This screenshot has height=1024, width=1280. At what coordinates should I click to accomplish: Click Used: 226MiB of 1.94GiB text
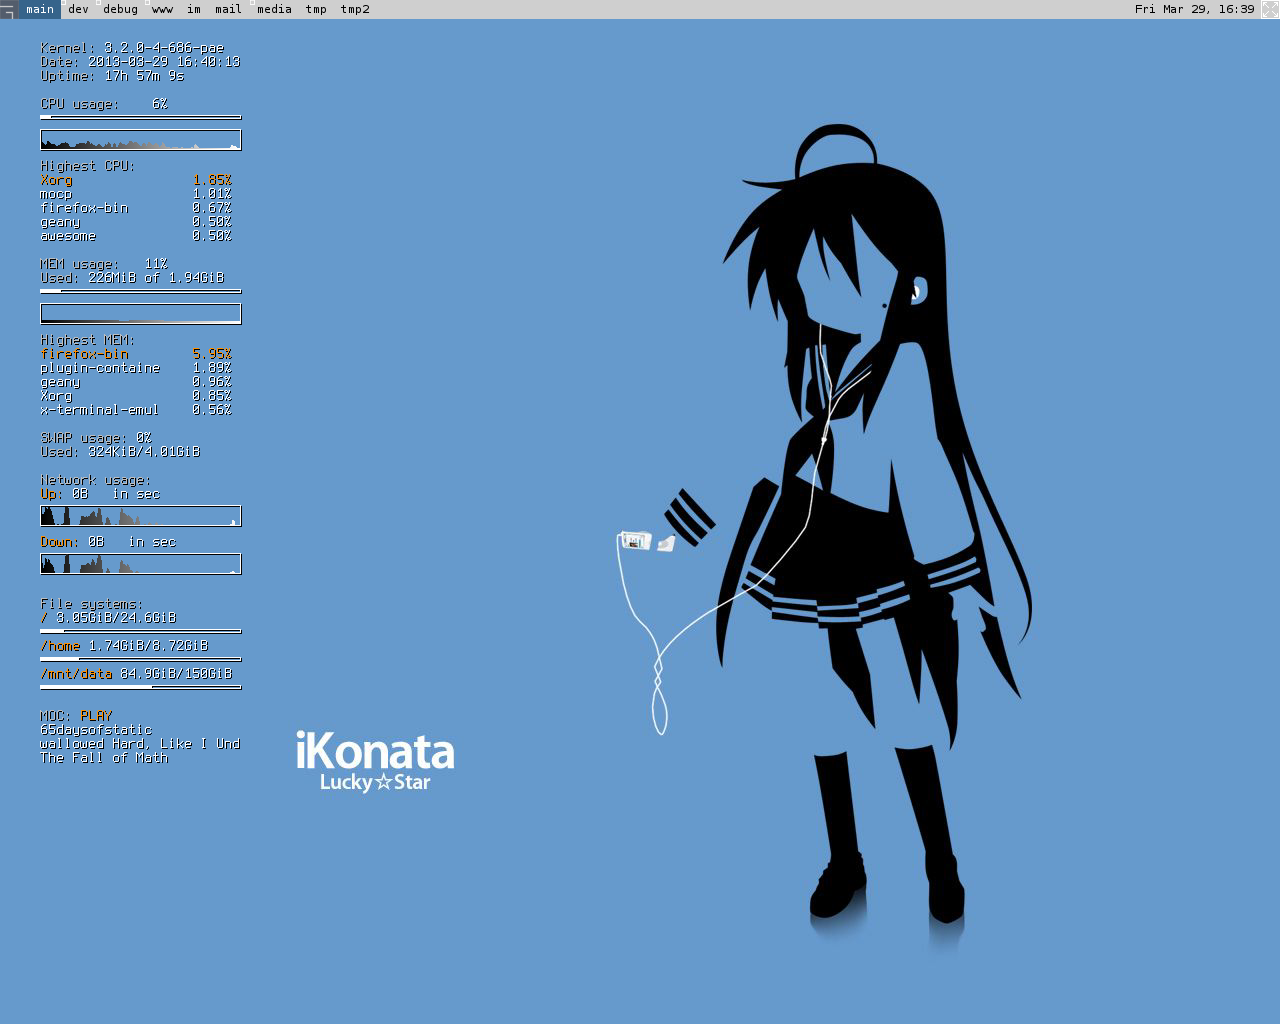132,278
